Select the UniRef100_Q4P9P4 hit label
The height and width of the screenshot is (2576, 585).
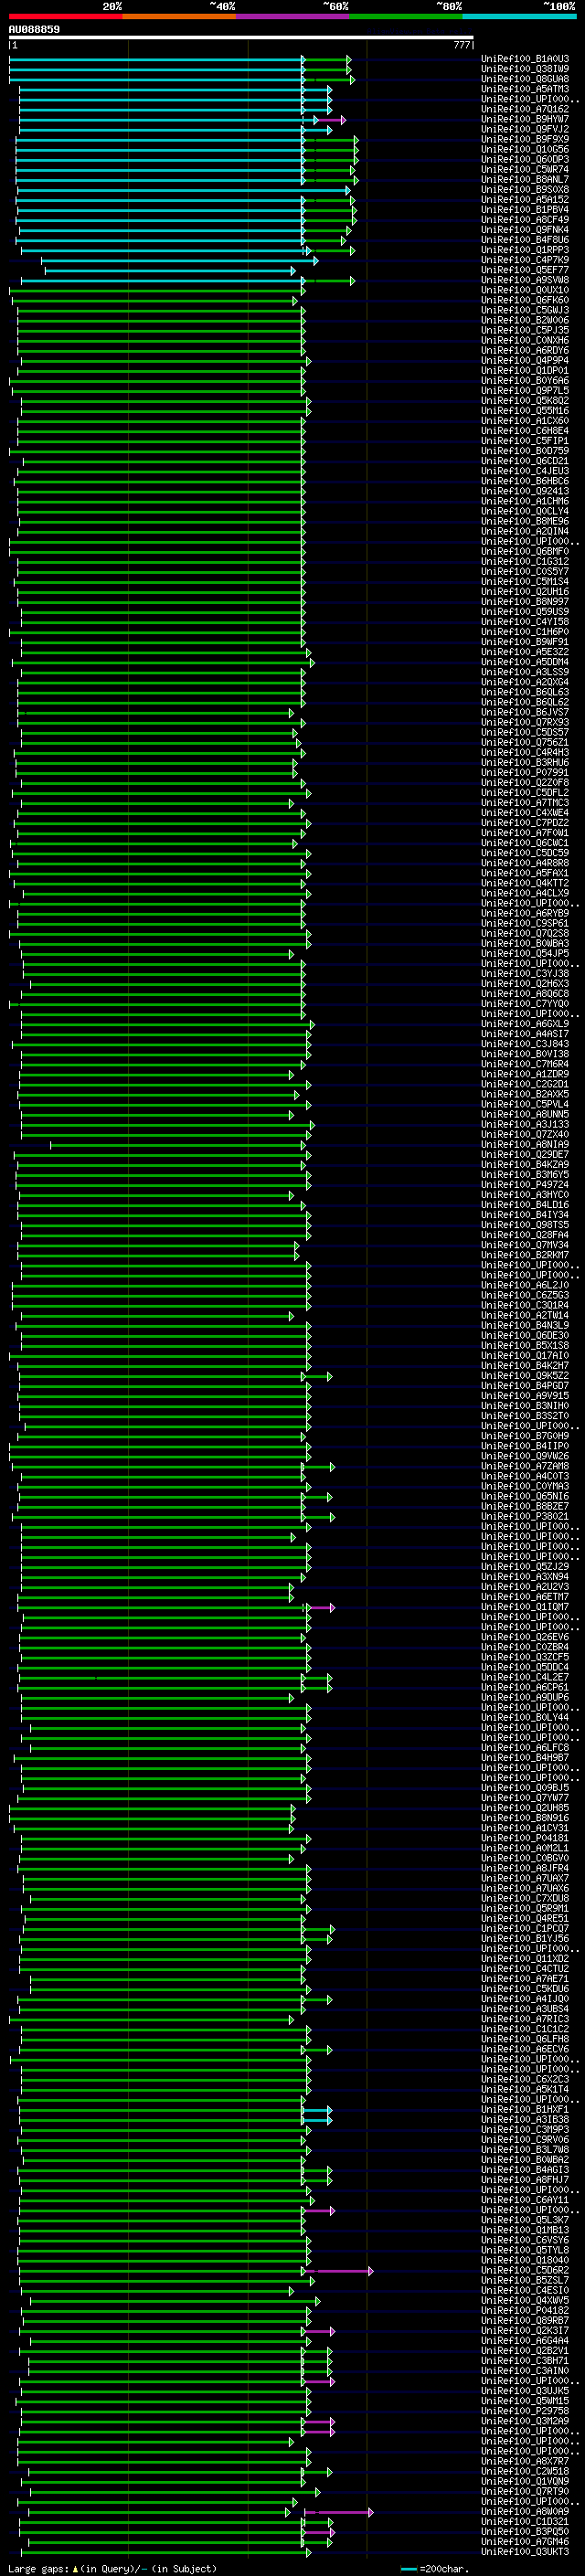point(525,360)
